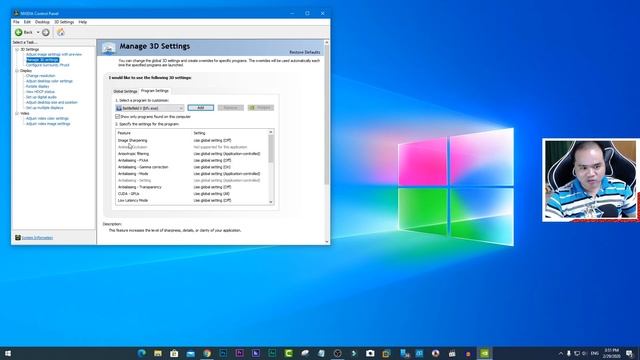Open Photoshop from taskbar
This screenshot has width=640, height=360.
pyautogui.click(x=223, y=353)
